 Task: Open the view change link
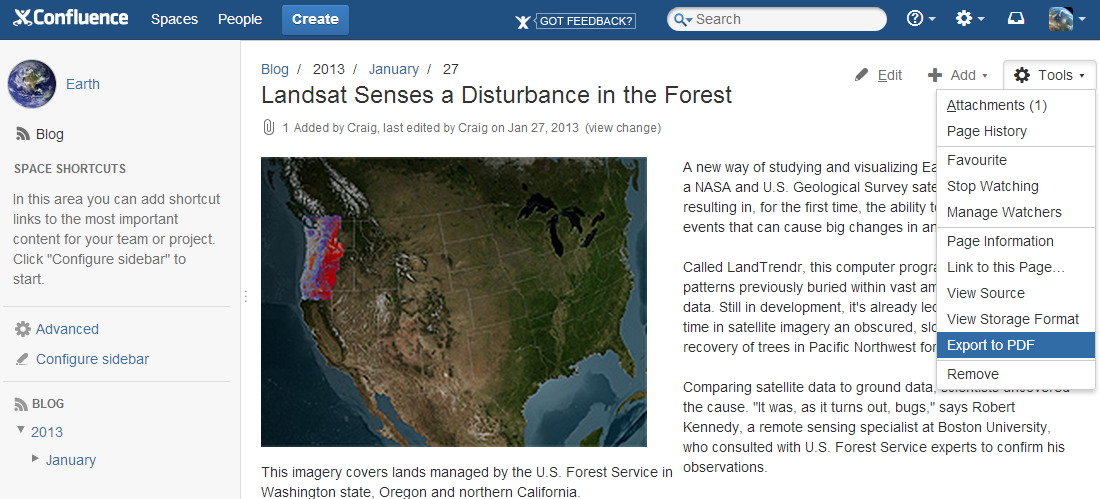coord(622,128)
